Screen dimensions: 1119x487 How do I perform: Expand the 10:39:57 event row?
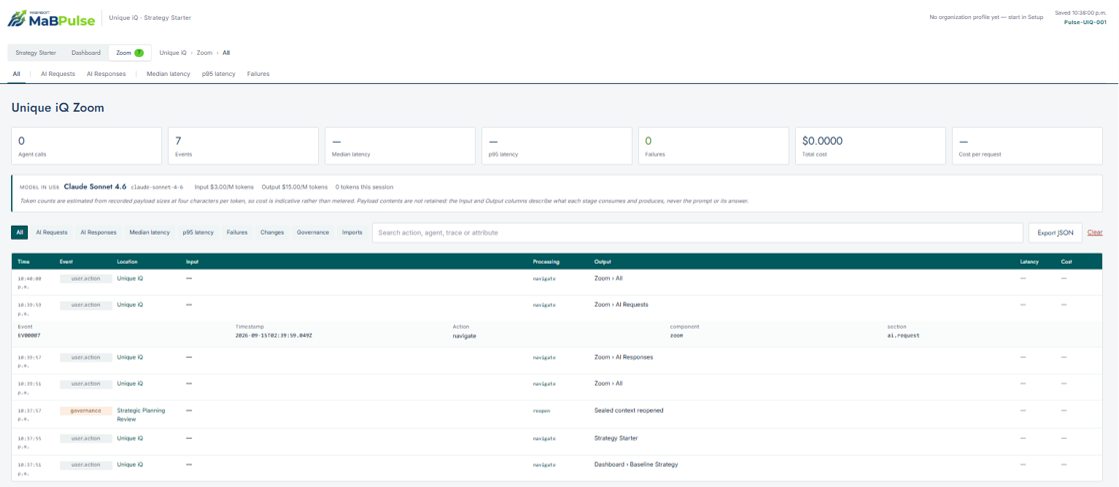click(x=557, y=361)
